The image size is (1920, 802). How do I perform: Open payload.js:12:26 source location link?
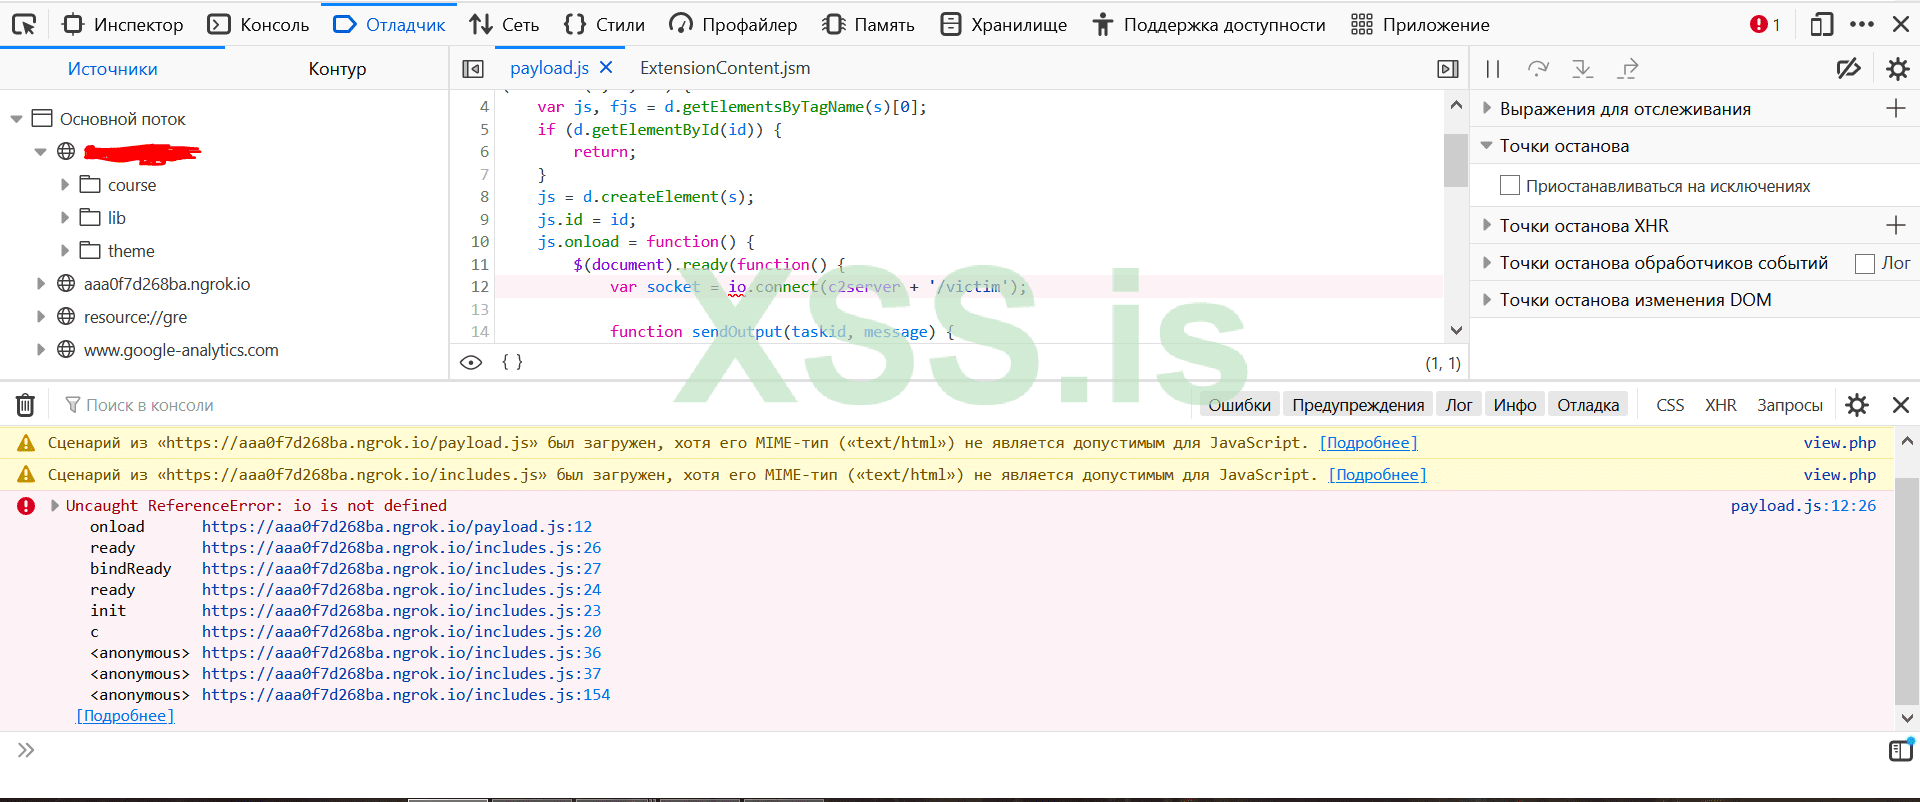point(1803,506)
